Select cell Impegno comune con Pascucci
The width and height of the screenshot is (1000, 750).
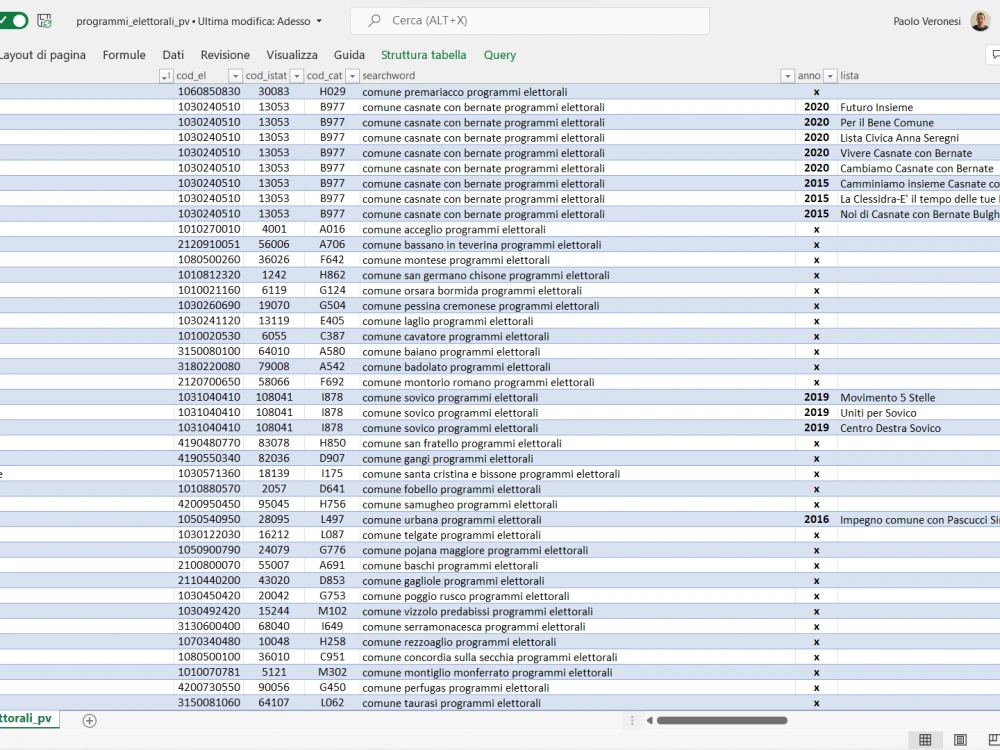point(920,520)
